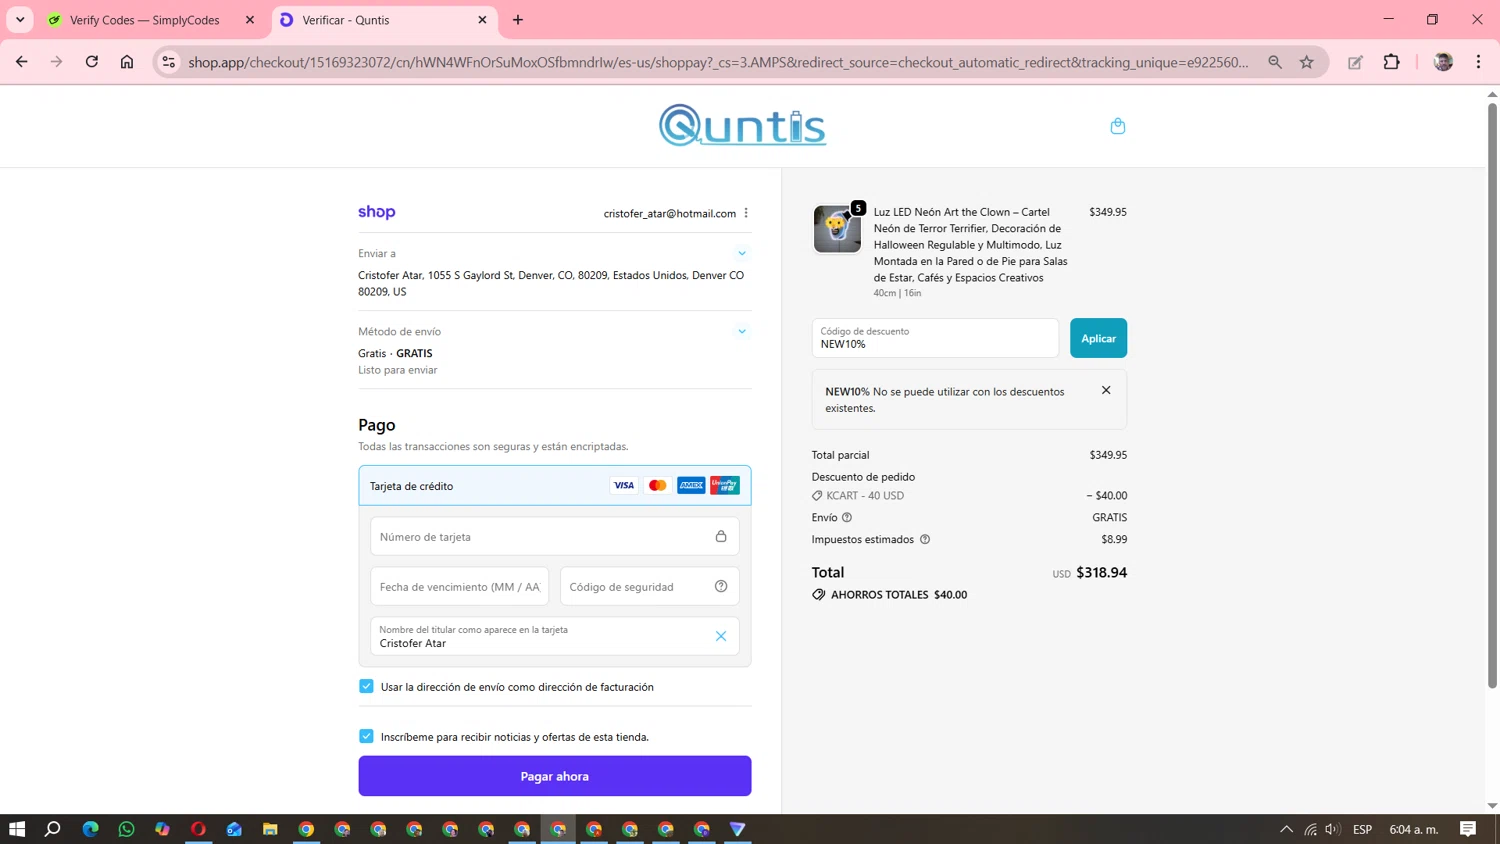Click the volume icon in system tray

(1332, 829)
